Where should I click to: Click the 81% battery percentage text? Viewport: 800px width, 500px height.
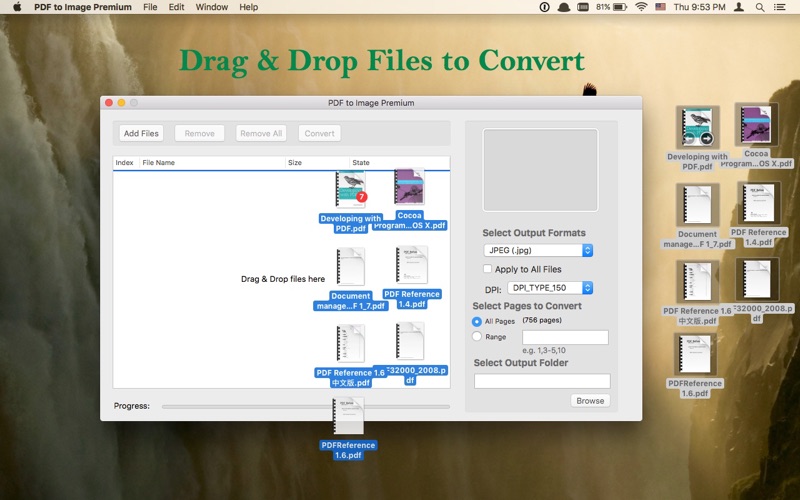(603, 7)
